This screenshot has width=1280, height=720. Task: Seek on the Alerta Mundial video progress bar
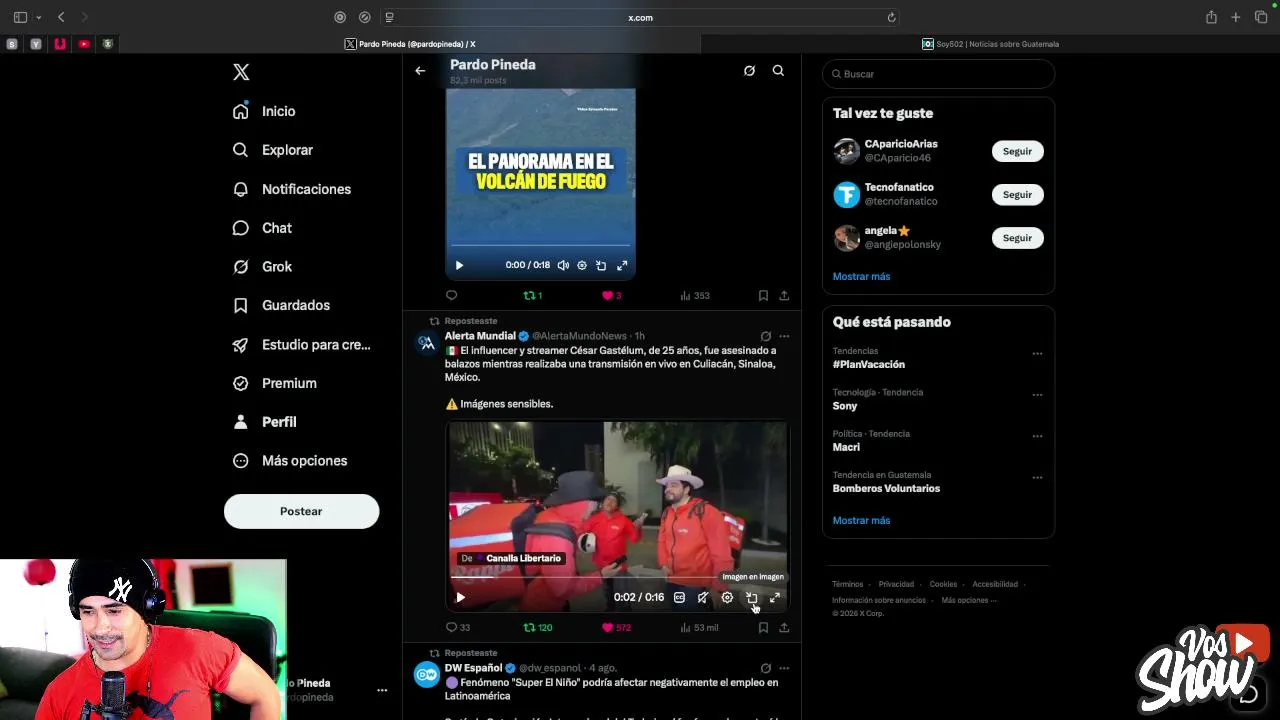(x=617, y=576)
